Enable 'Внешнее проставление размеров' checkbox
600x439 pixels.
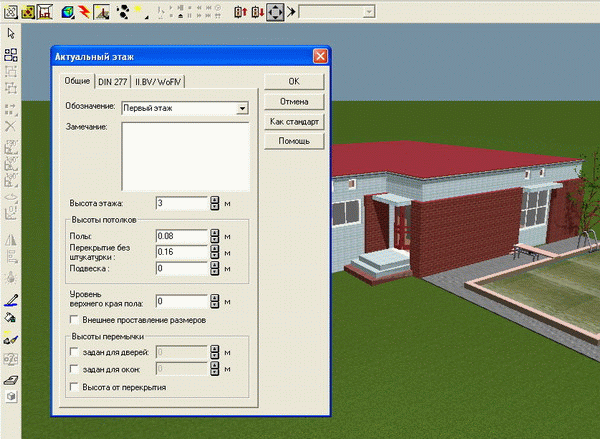pos(73,320)
